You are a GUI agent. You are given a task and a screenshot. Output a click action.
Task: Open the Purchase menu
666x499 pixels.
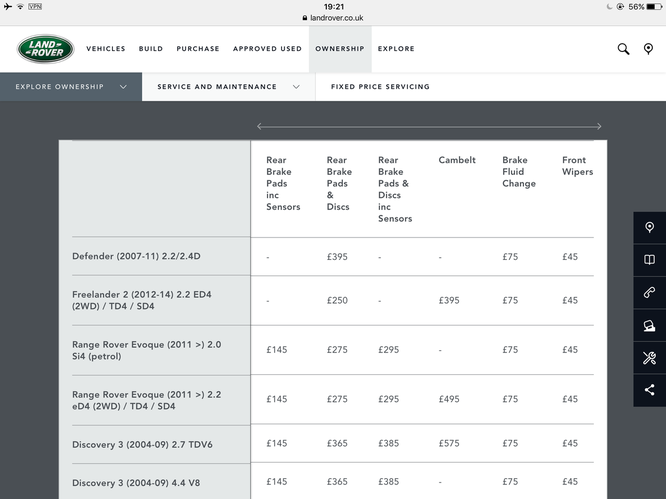pos(198,49)
